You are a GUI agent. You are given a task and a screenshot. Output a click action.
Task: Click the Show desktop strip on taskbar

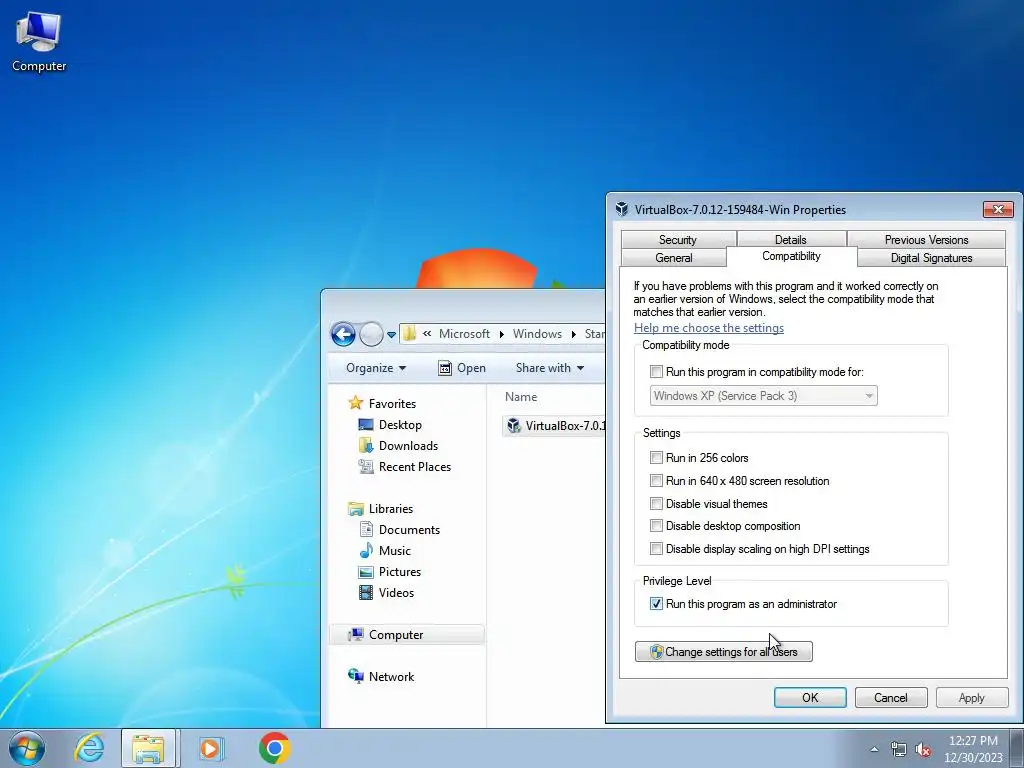tap(1017, 748)
